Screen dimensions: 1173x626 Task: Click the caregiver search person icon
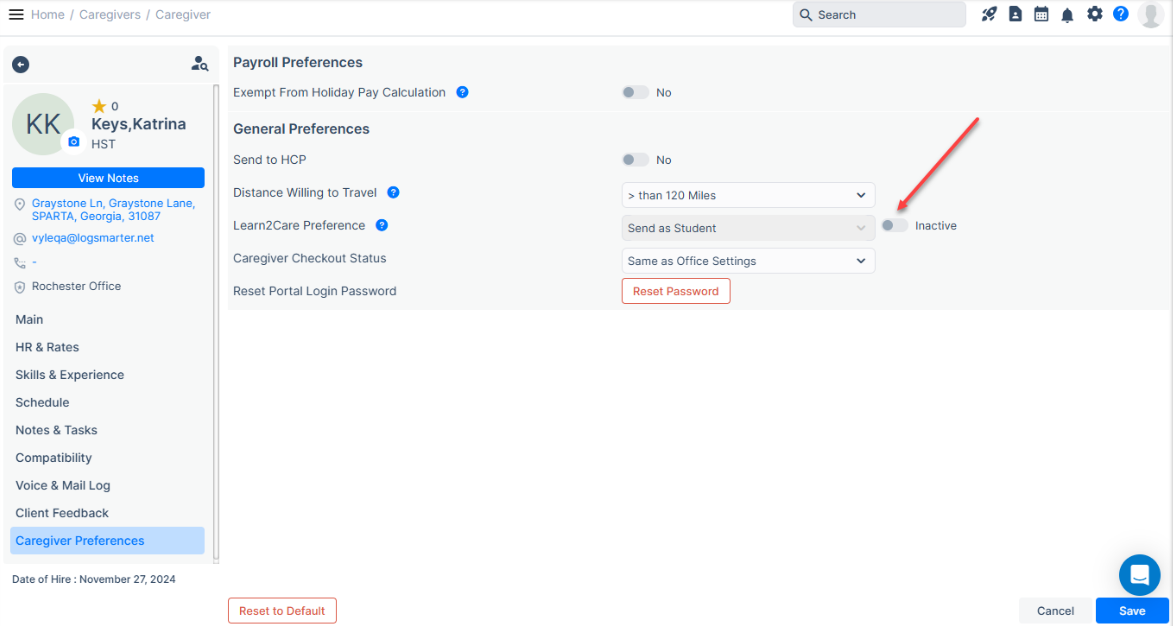click(200, 64)
